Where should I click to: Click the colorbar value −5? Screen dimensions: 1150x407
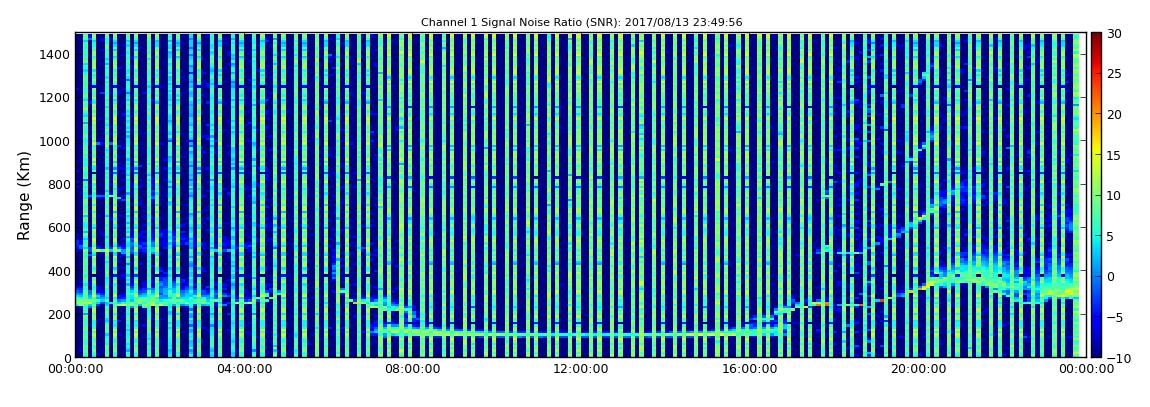point(1113,318)
